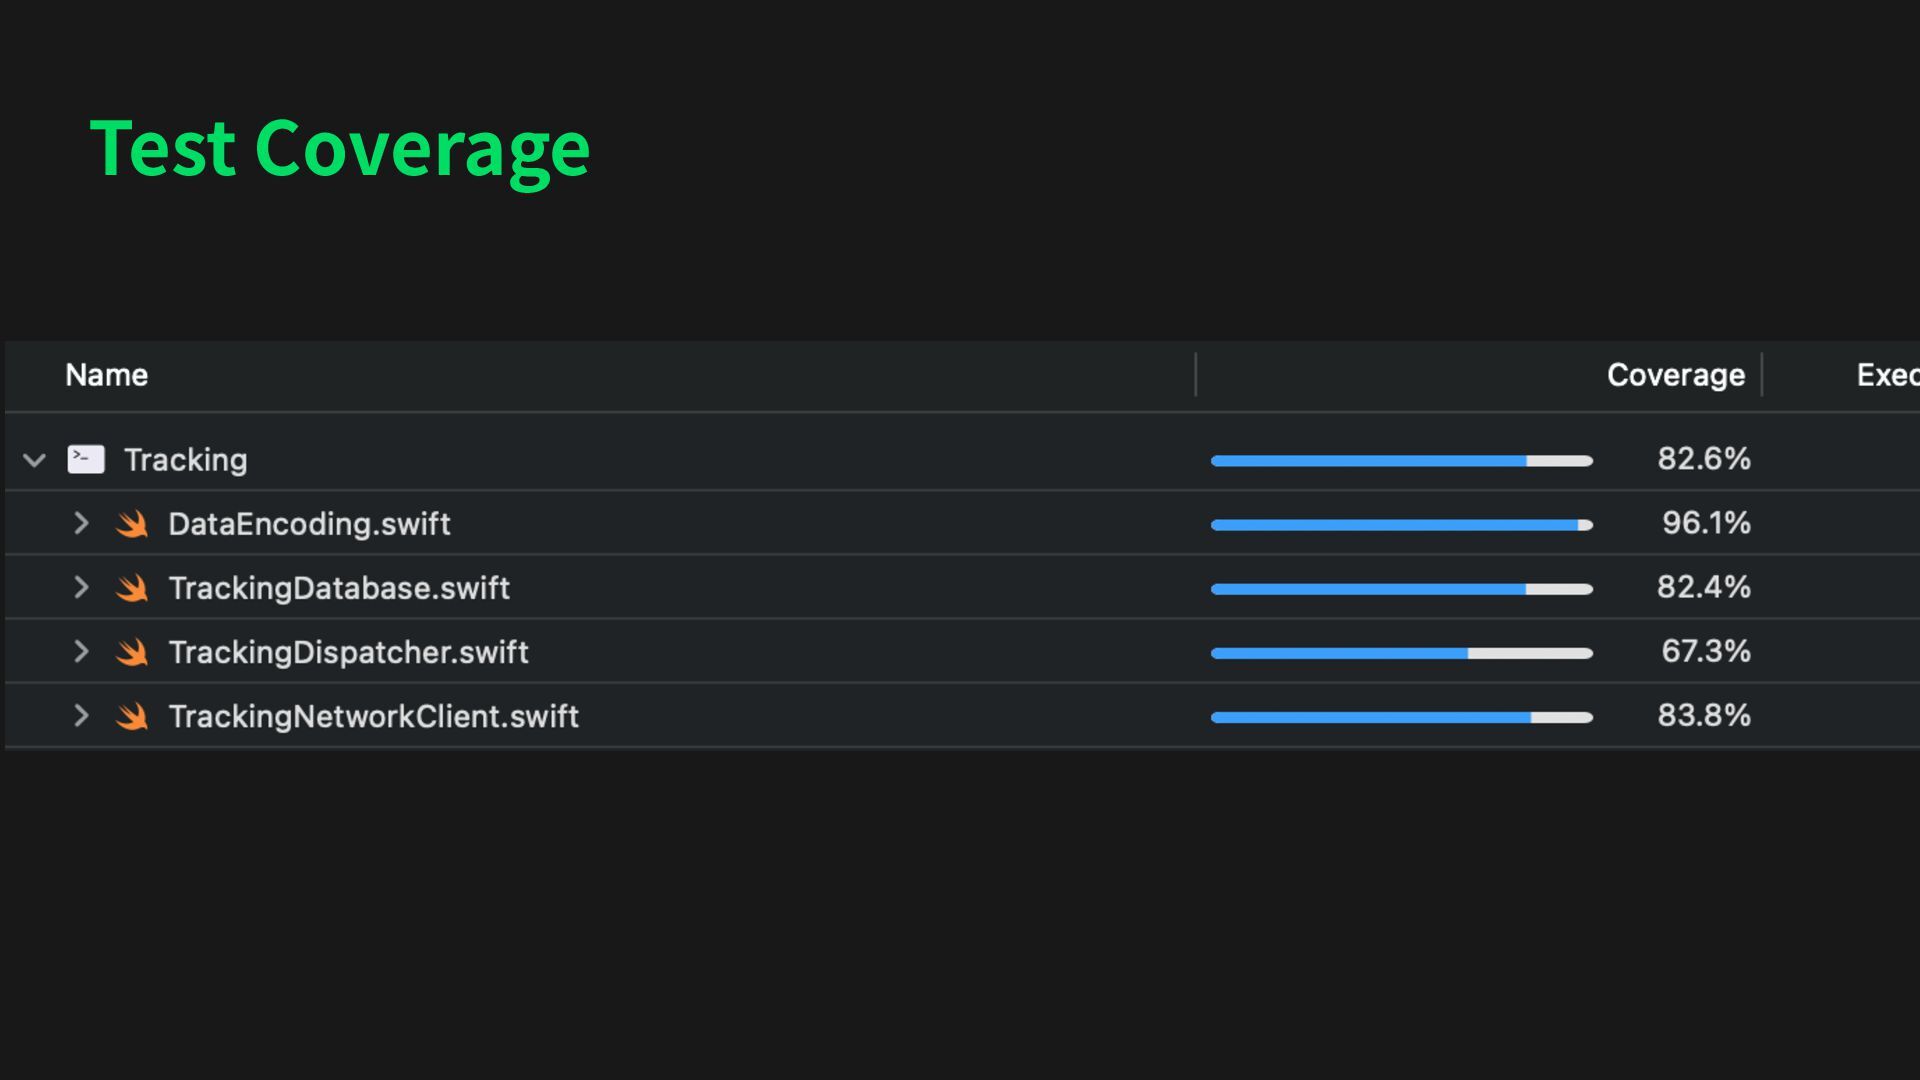Expand the TrackingNetworkClient.swift row
Viewport: 1920px width, 1080px height.
pos(81,716)
